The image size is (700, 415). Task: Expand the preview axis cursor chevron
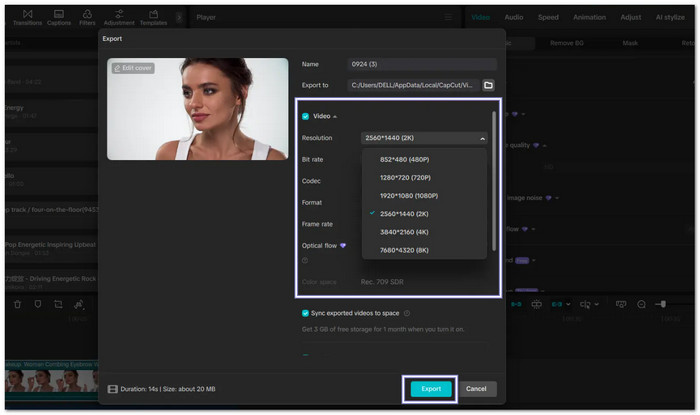pos(597,304)
